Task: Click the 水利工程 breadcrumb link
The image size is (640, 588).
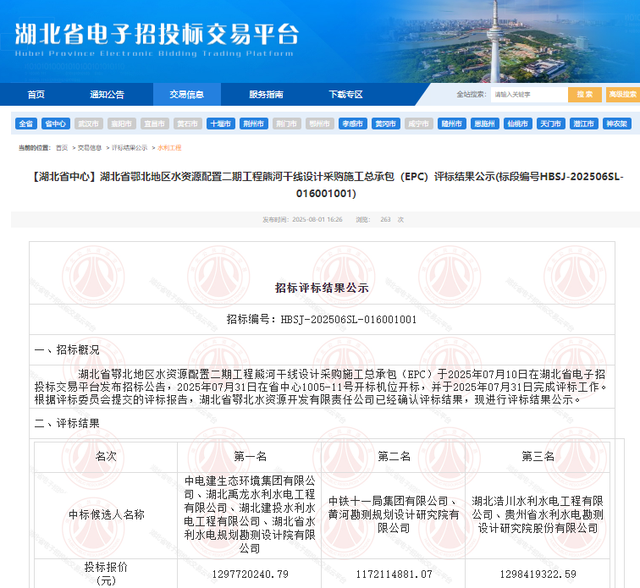Action: click(169, 148)
